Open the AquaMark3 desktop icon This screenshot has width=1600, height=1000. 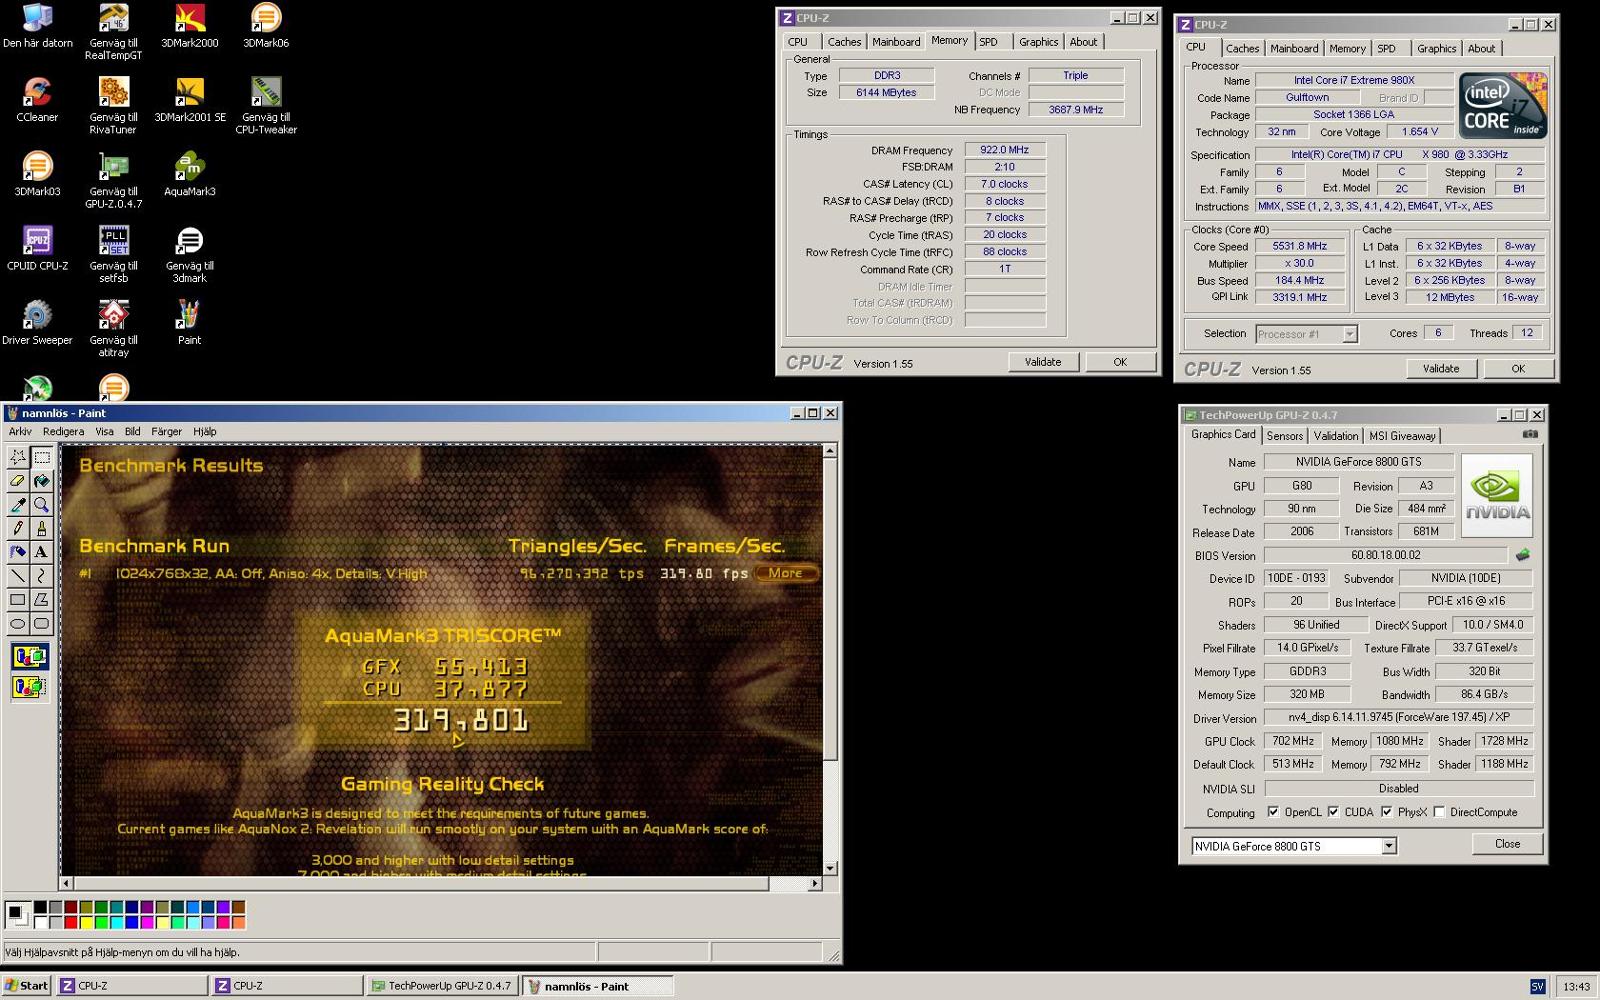[x=189, y=174]
